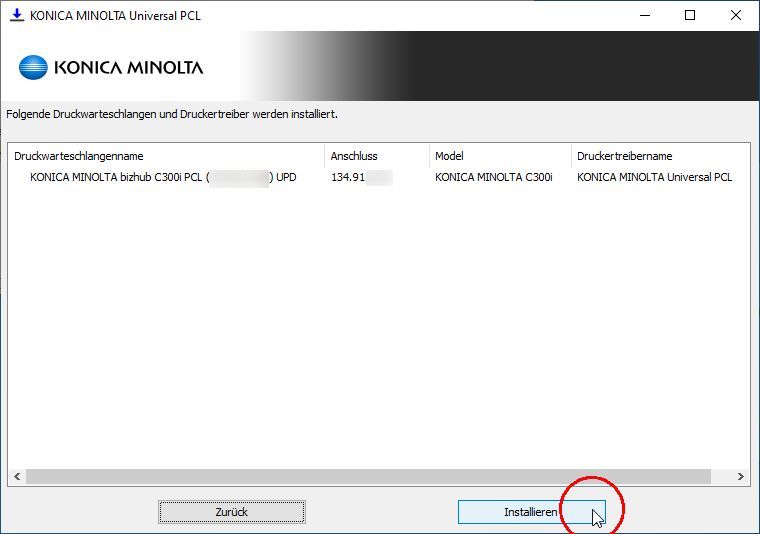
Task: Click the Model column header
Action: [x=449, y=156]
